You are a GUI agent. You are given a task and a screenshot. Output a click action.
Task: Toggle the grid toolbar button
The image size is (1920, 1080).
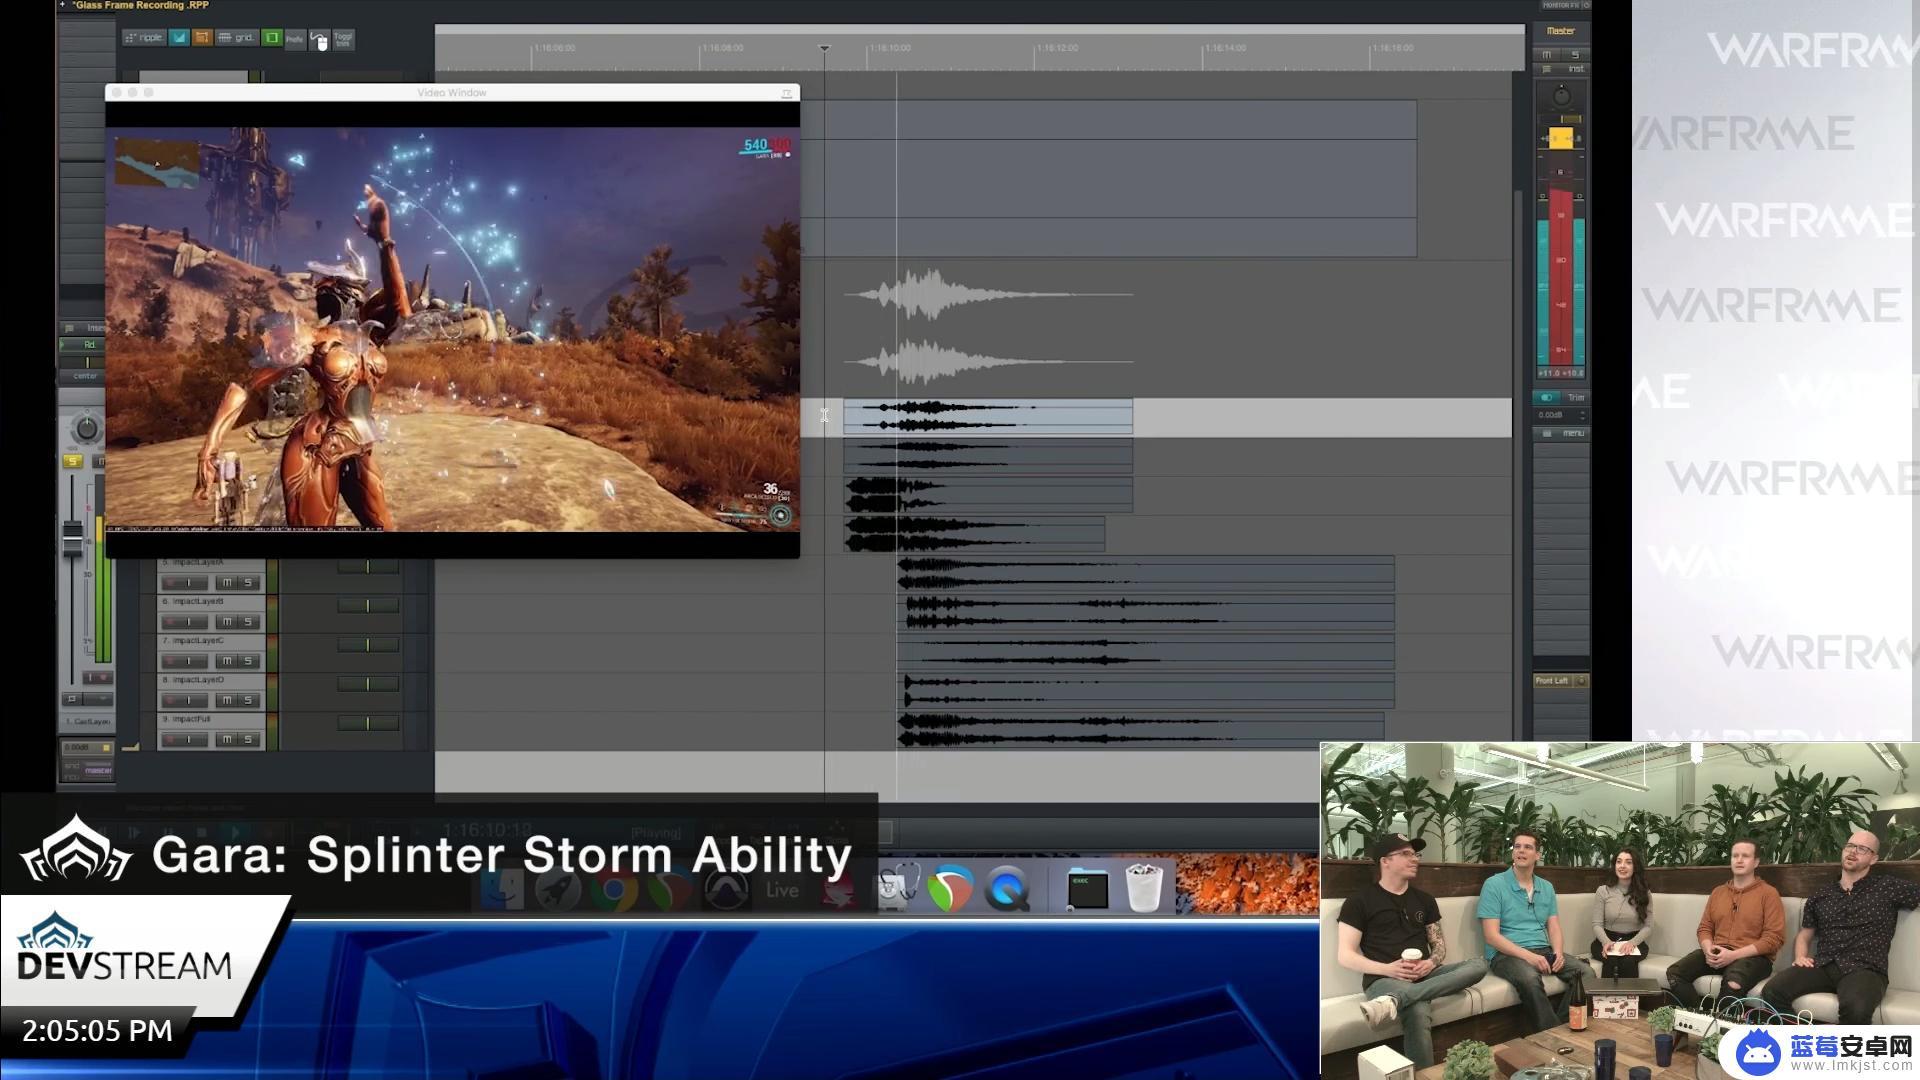[x=237, y=38]
